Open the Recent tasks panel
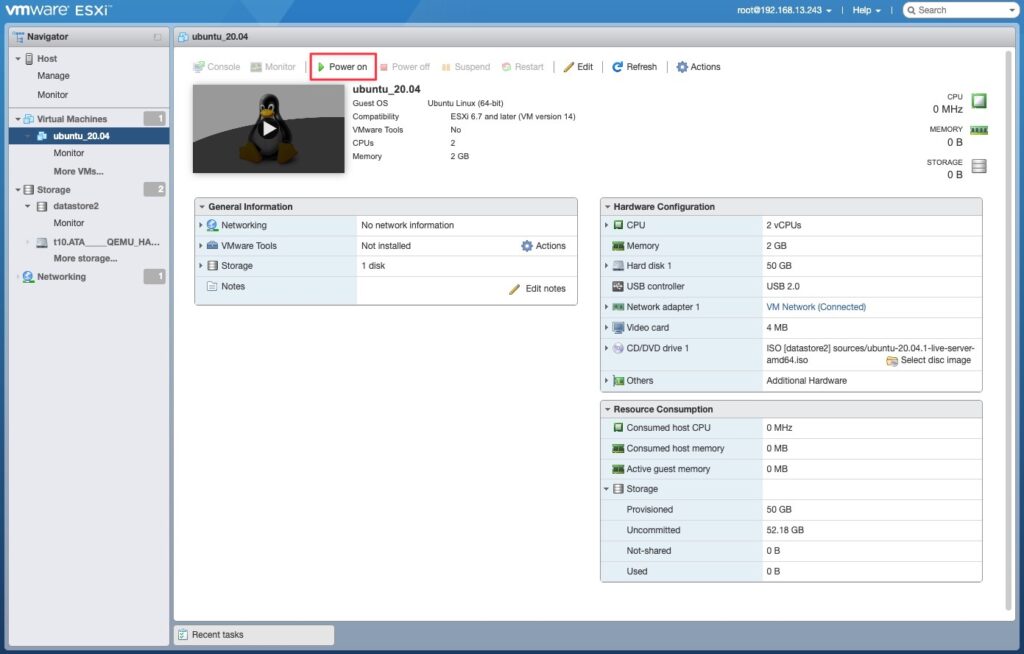Viewport: 1024px width, 654px height. pyautogui.click(x=254, y=634)
